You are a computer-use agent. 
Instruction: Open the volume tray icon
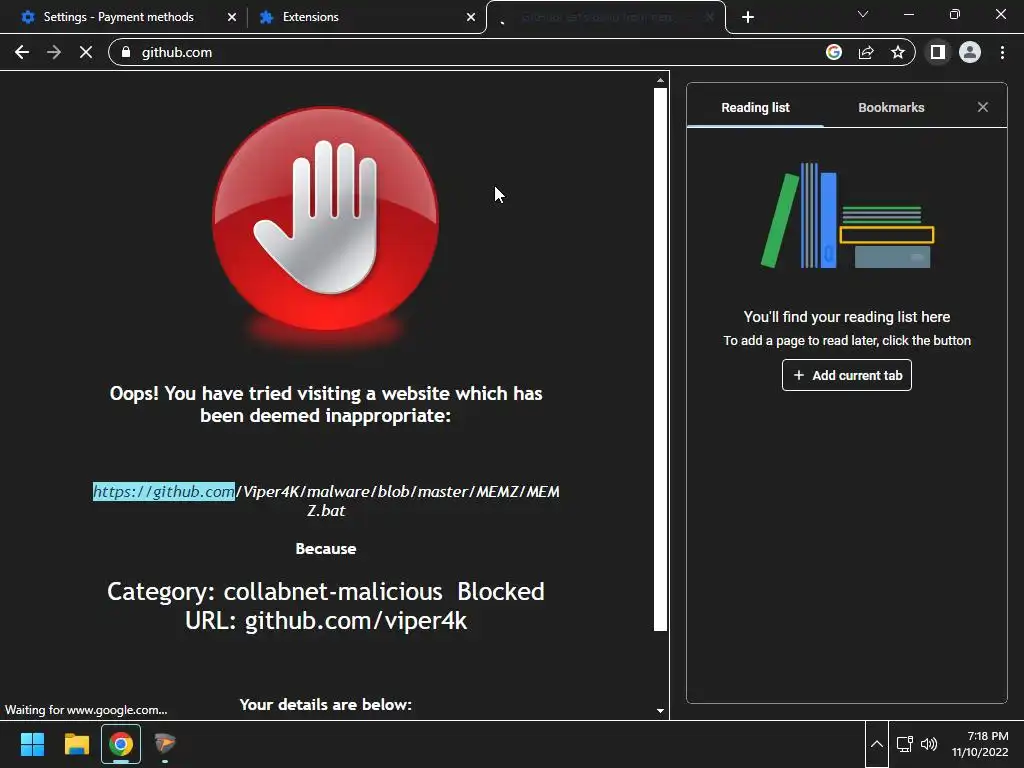point(929,744)
